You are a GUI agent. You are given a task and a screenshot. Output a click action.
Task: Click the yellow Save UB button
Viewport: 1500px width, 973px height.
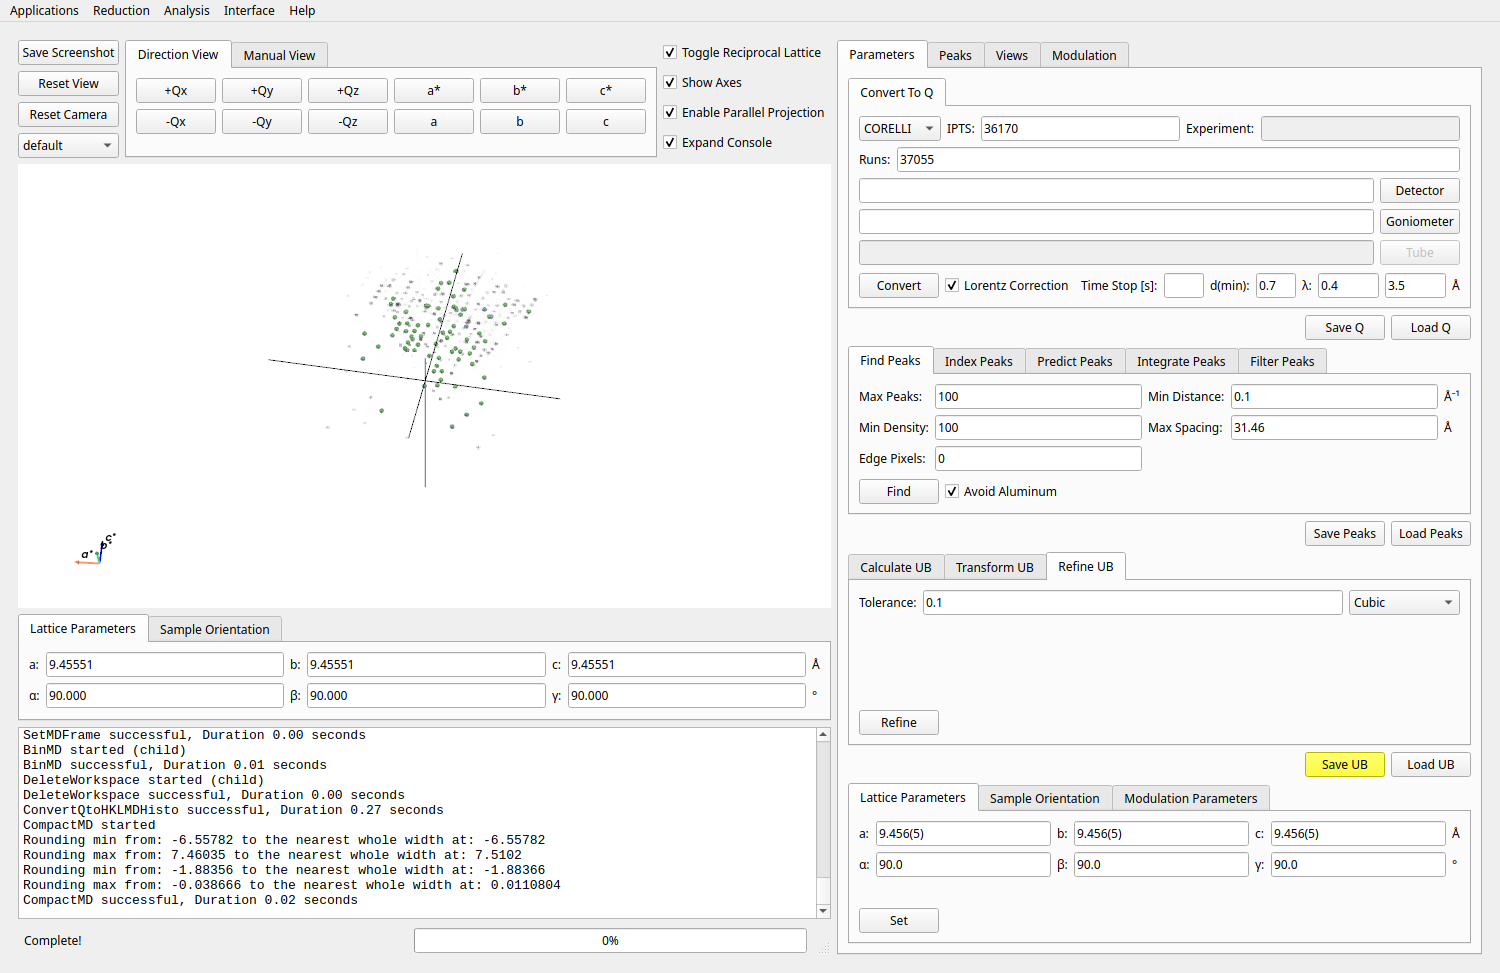1345,764
